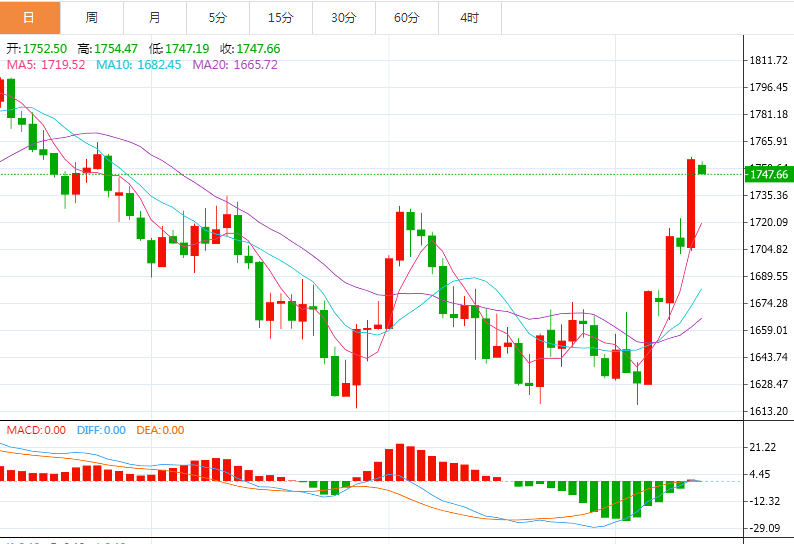The image size is (794, 544).
Task: Click the 1781.18 price axis label
Action: point(769,114)
